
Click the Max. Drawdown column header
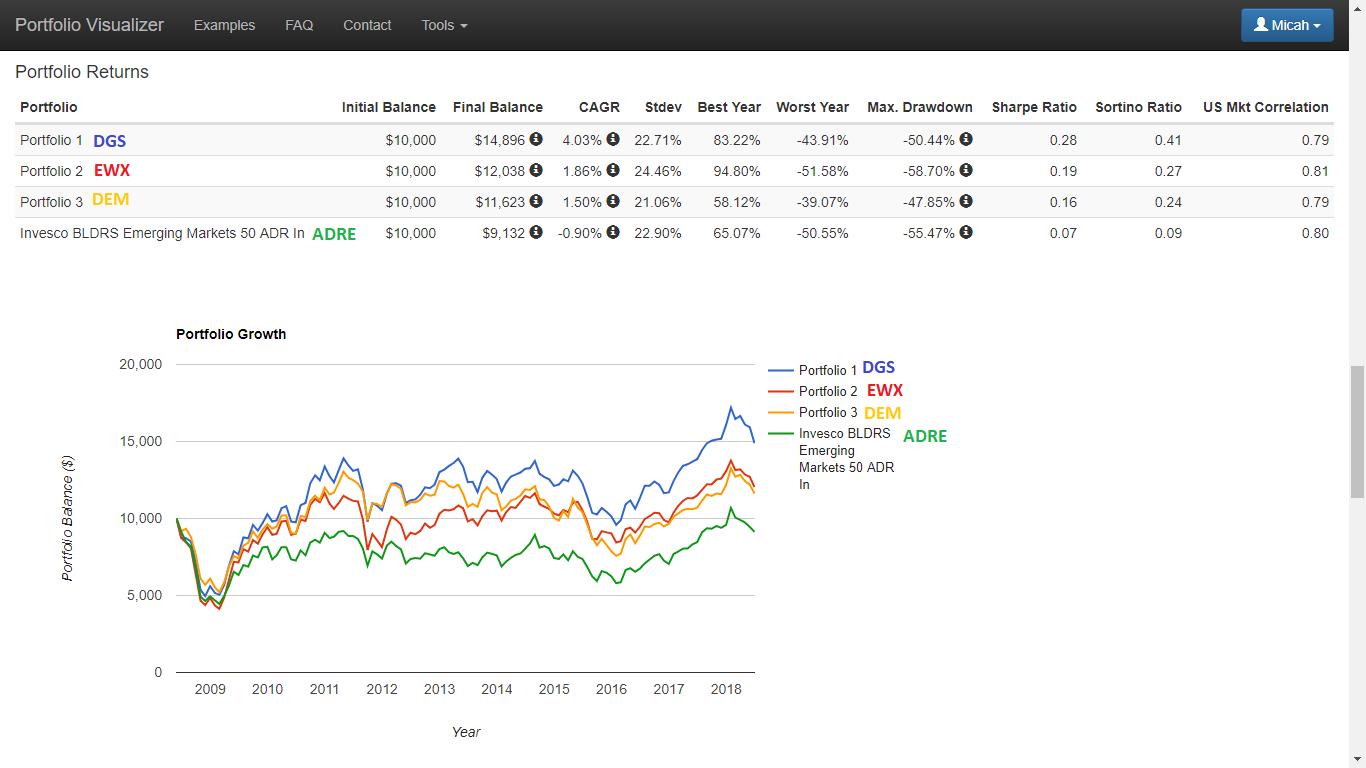920,107
